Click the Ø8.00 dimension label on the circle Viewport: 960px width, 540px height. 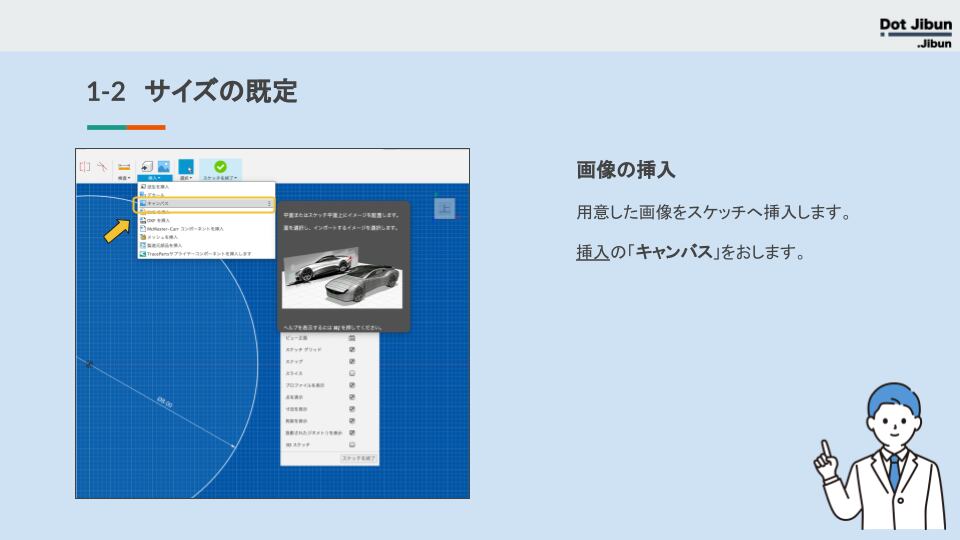pos(165,402)
